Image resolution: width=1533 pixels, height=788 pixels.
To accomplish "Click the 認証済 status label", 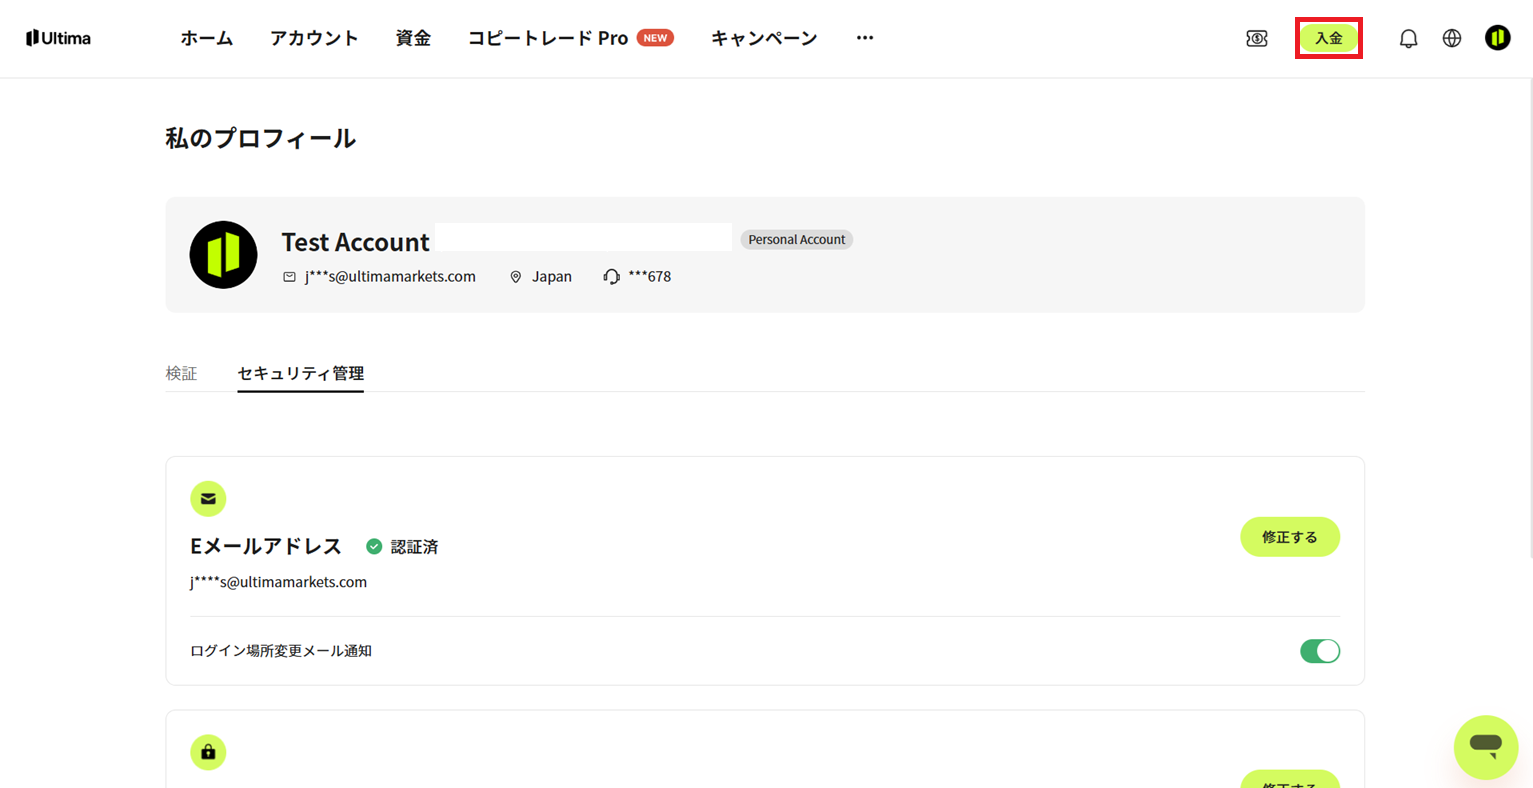I will [x=414, y=547].
